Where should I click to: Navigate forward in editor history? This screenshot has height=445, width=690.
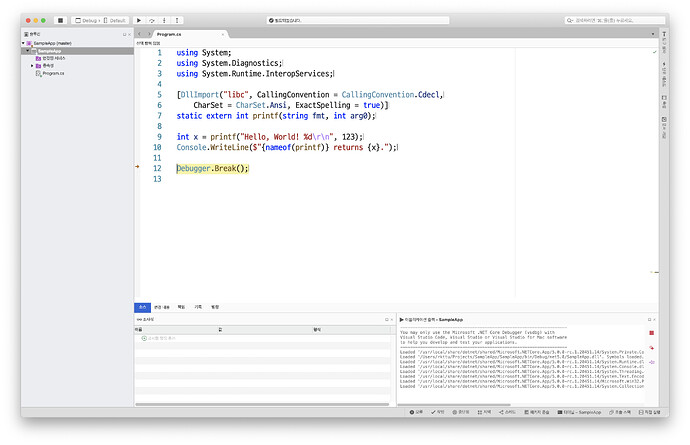pos(149,34)
